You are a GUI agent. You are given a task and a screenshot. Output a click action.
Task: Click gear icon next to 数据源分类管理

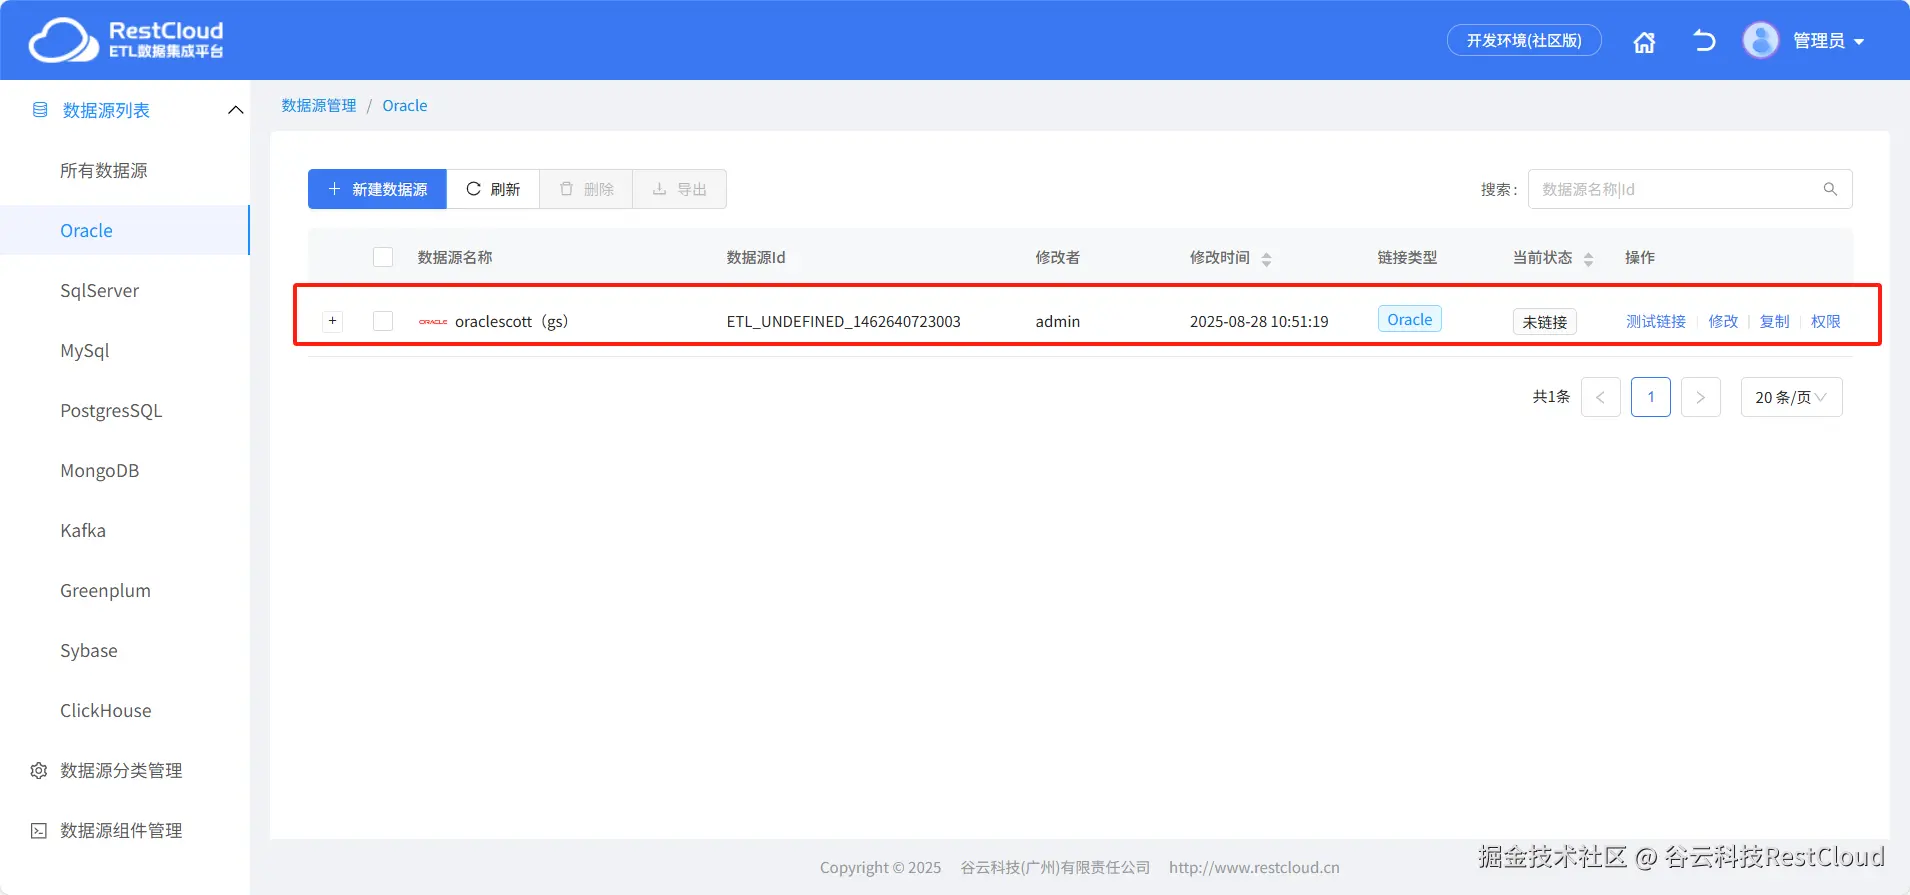click(39, 771)
